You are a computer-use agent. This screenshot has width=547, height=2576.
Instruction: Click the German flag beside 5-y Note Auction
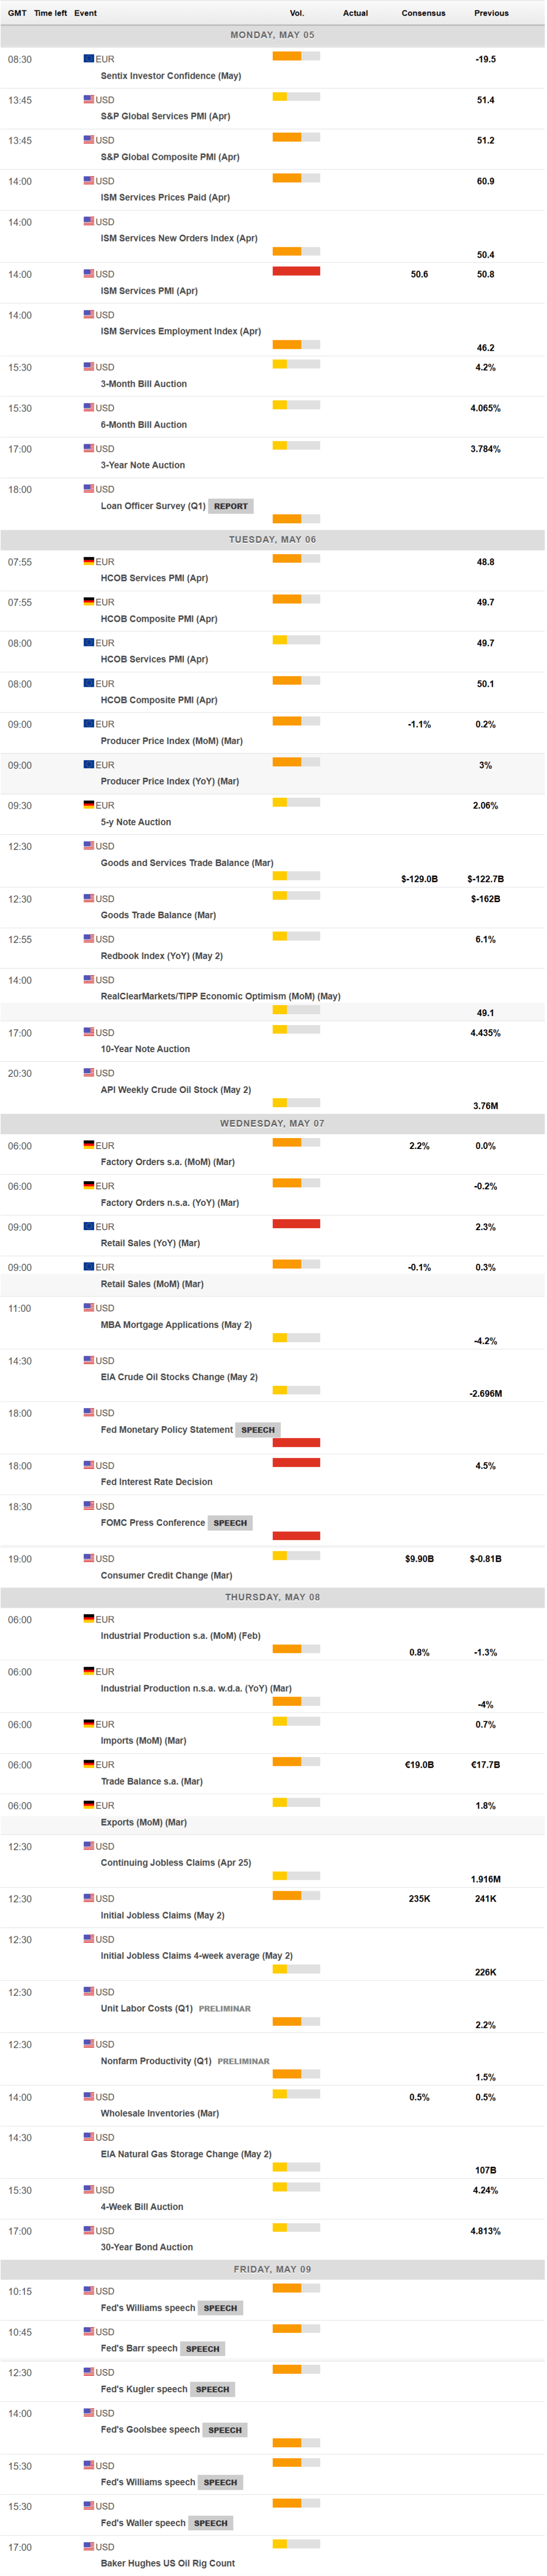(88, 805)
